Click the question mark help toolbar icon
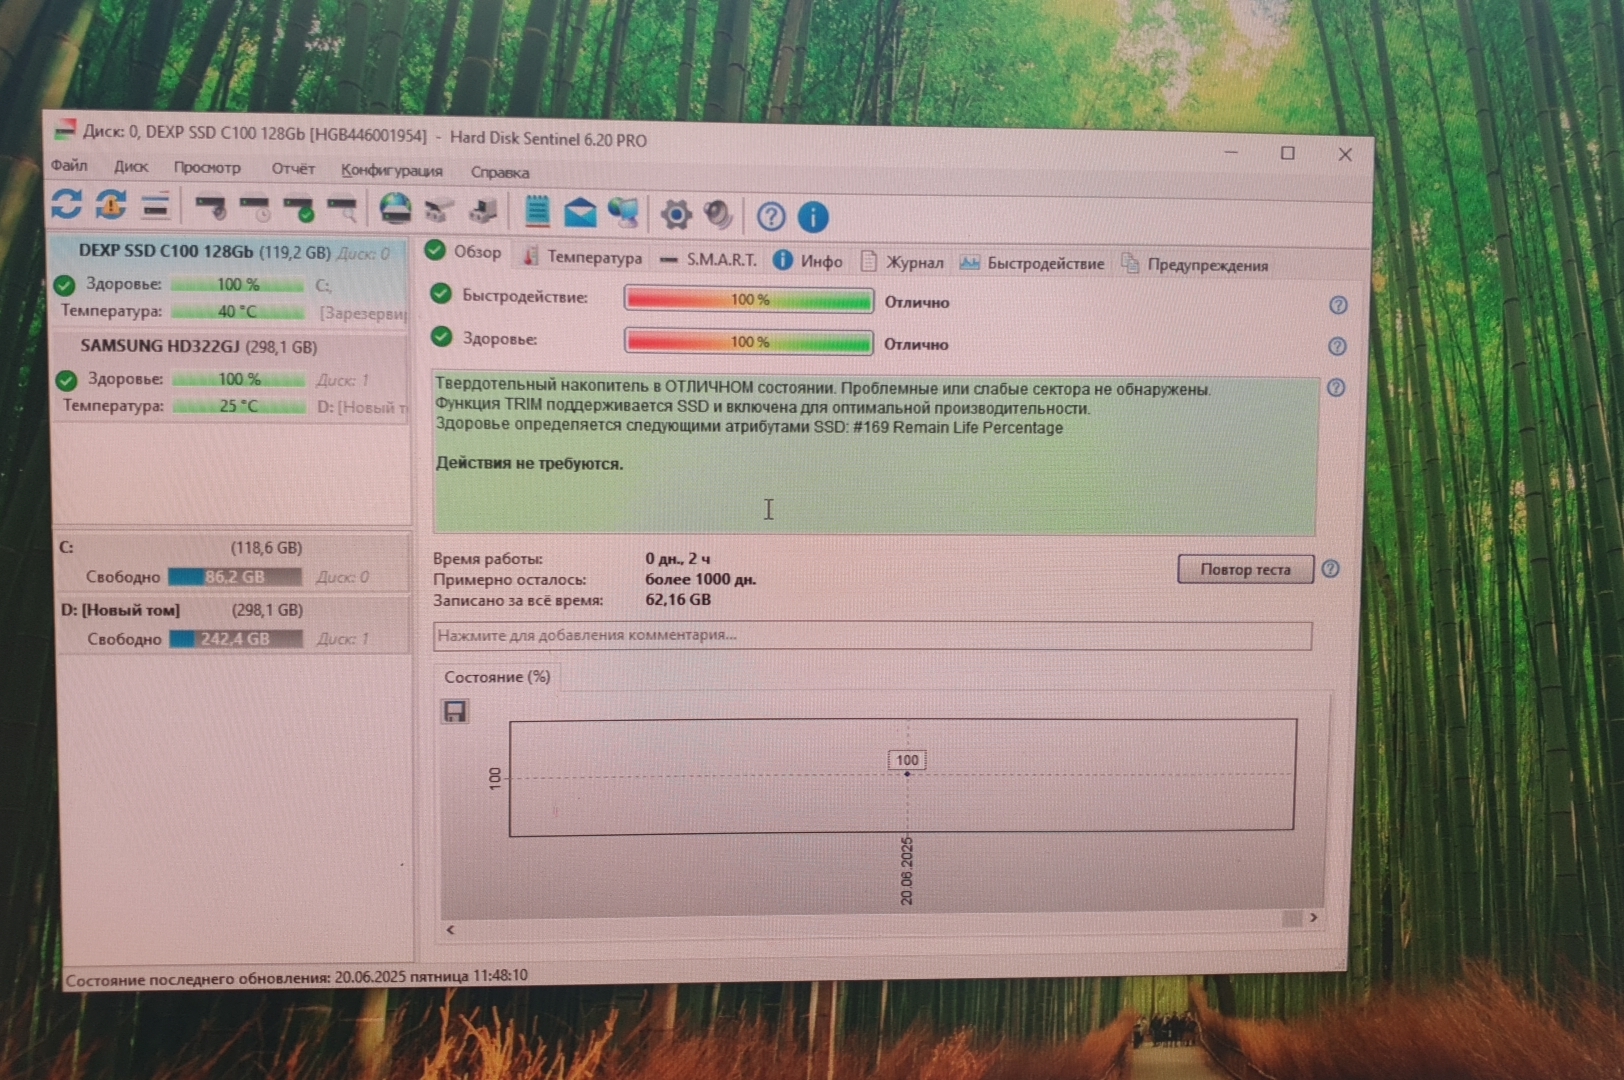1624x1080 pixels. pyautogui.click(x=771, y=216)
